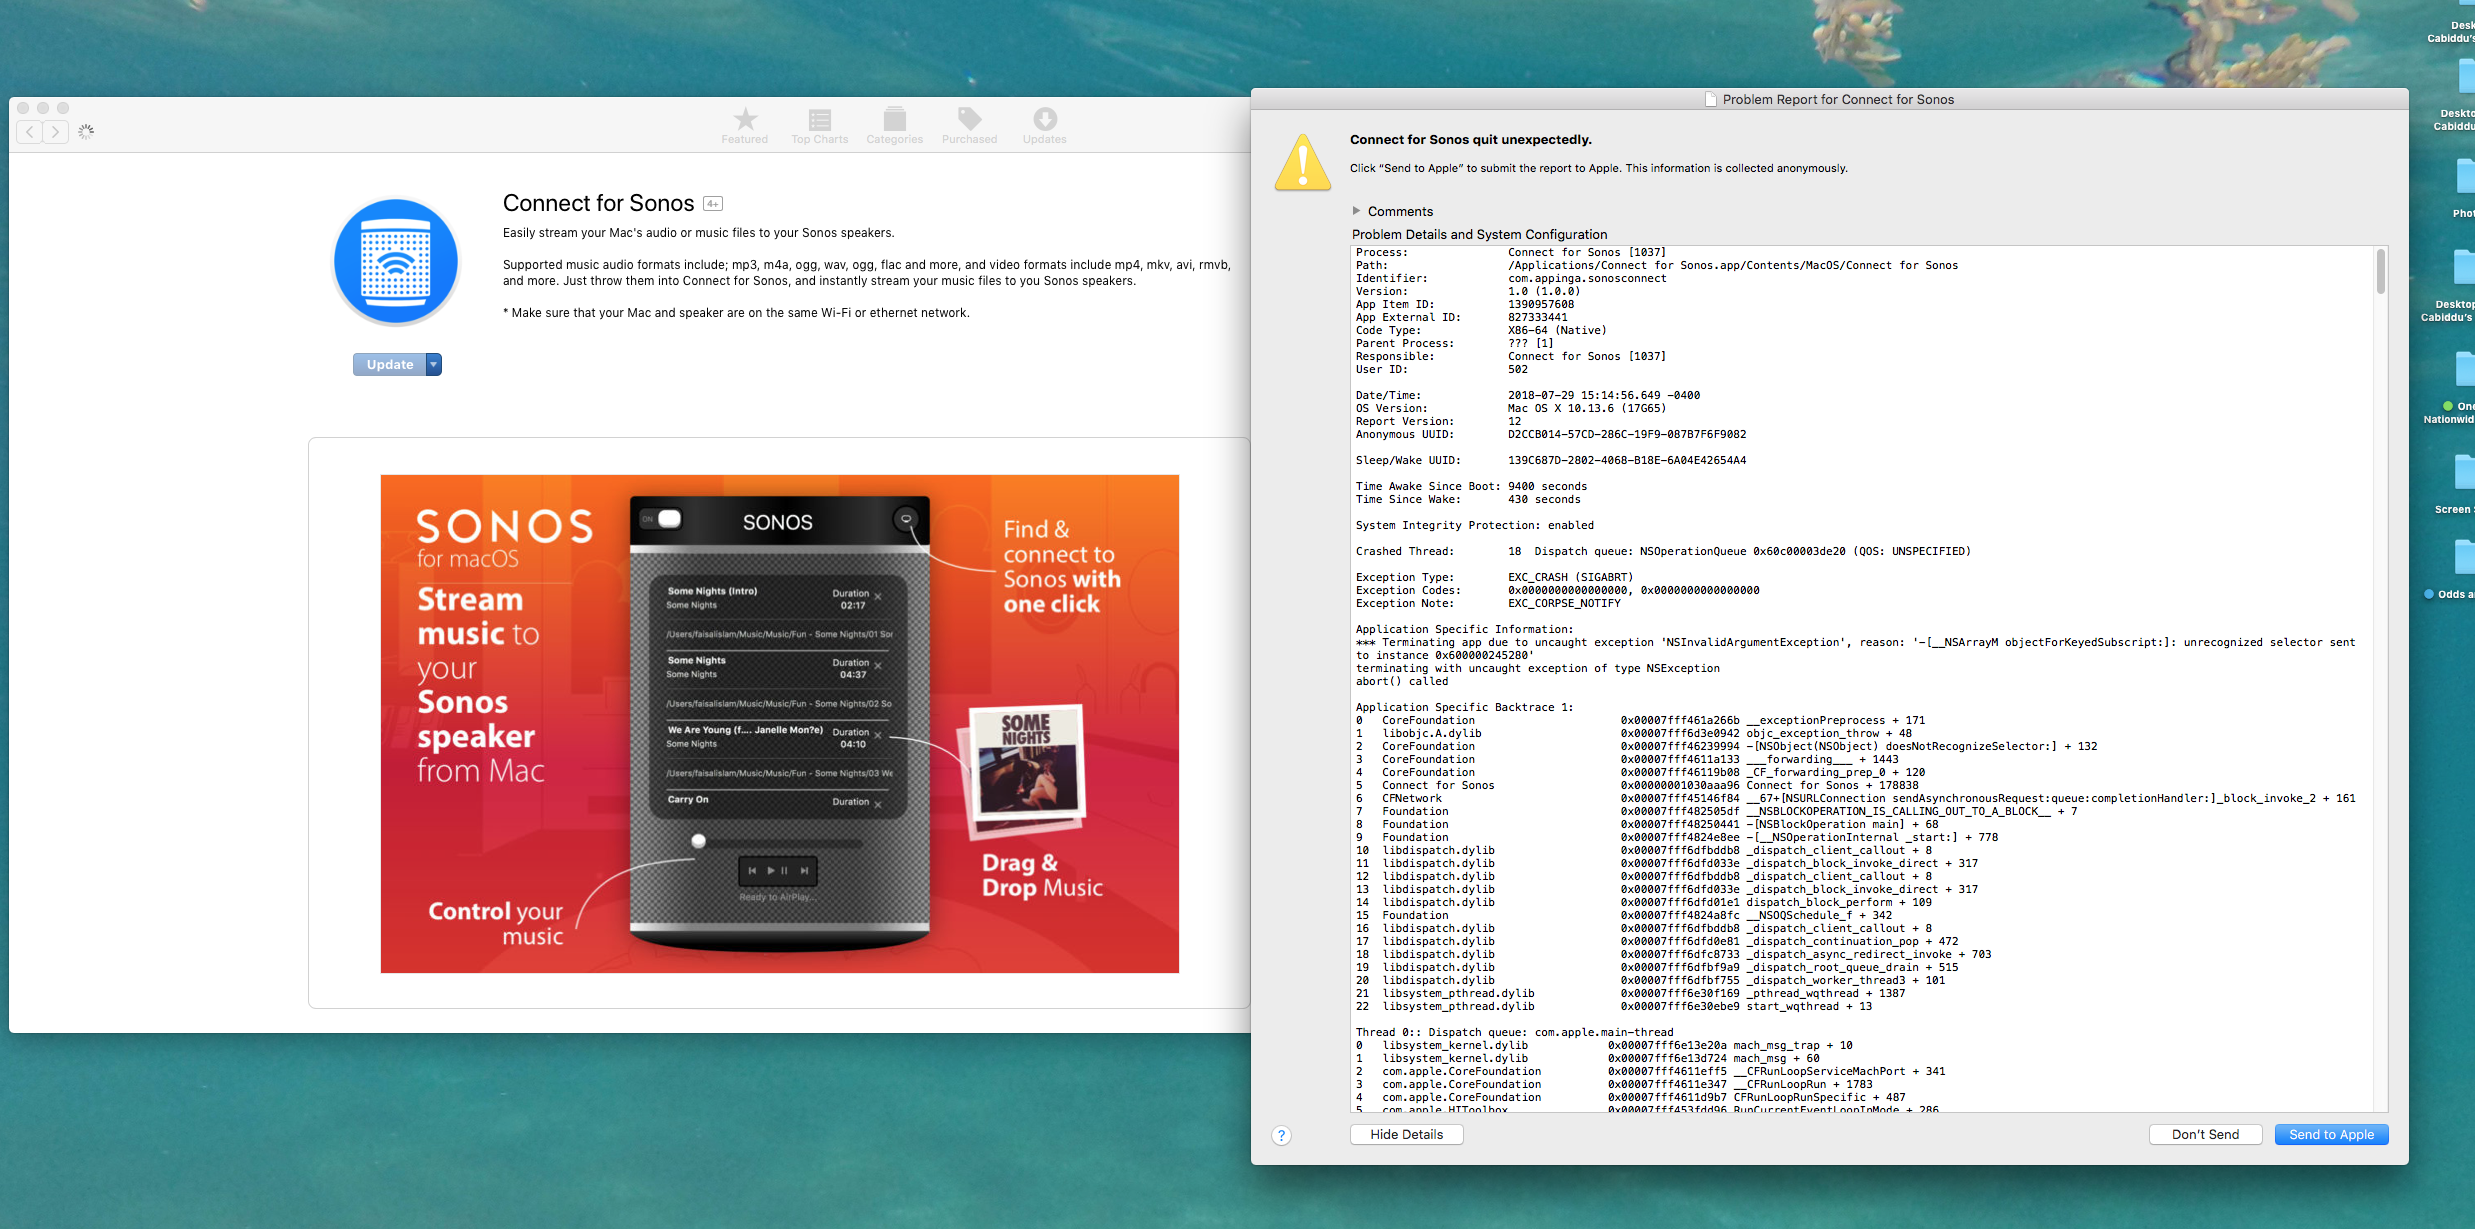Click the 'Report Version:' row
The height and width of the screenshot is (1229, 2475).
(x=1438, y=421)
